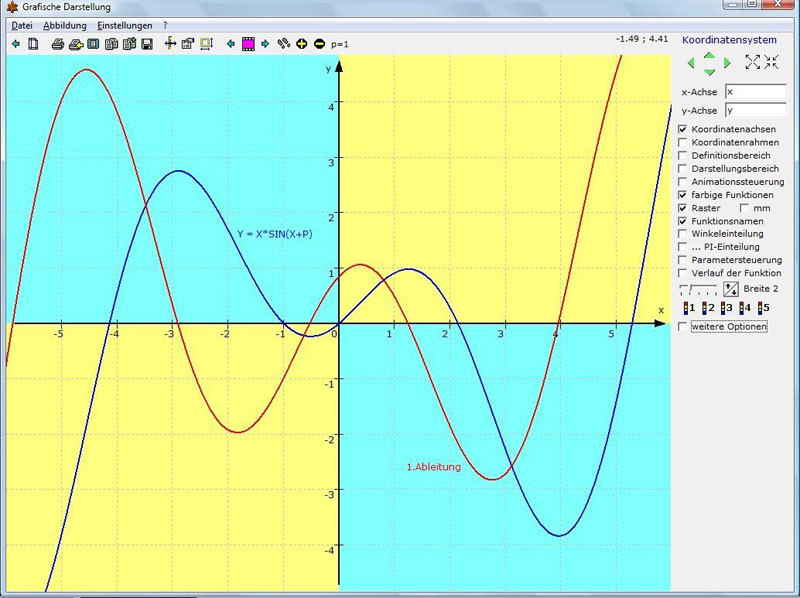Viewport: 800px width, 598px height.
Task: Decrease parameter with the yellow minus icon
Action: [319, 44]
